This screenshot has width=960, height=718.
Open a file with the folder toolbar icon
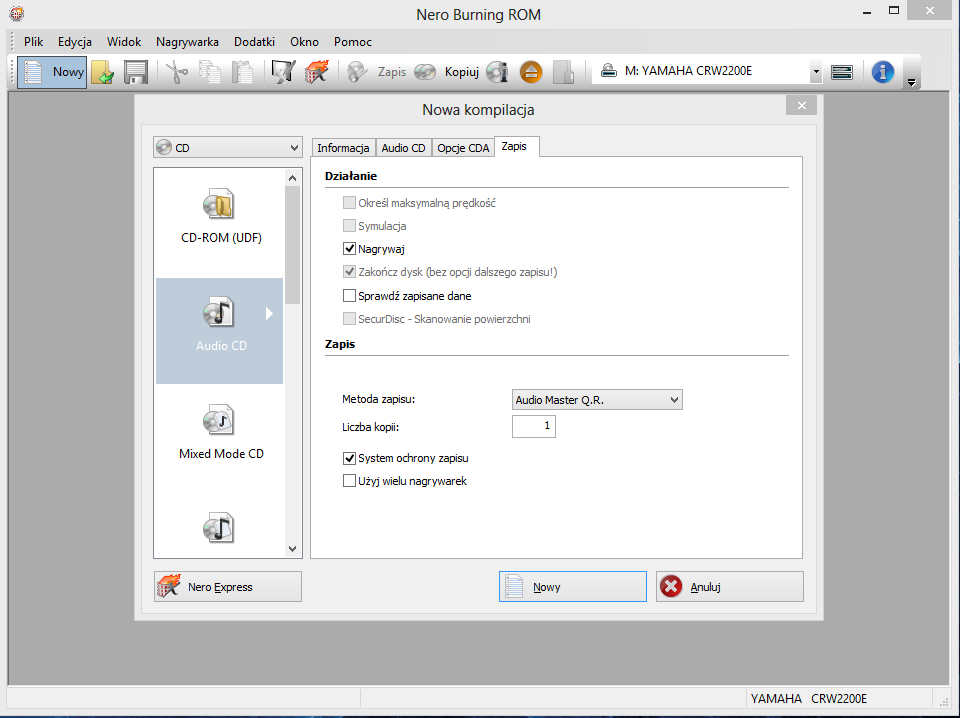click(x=103, y=72)
